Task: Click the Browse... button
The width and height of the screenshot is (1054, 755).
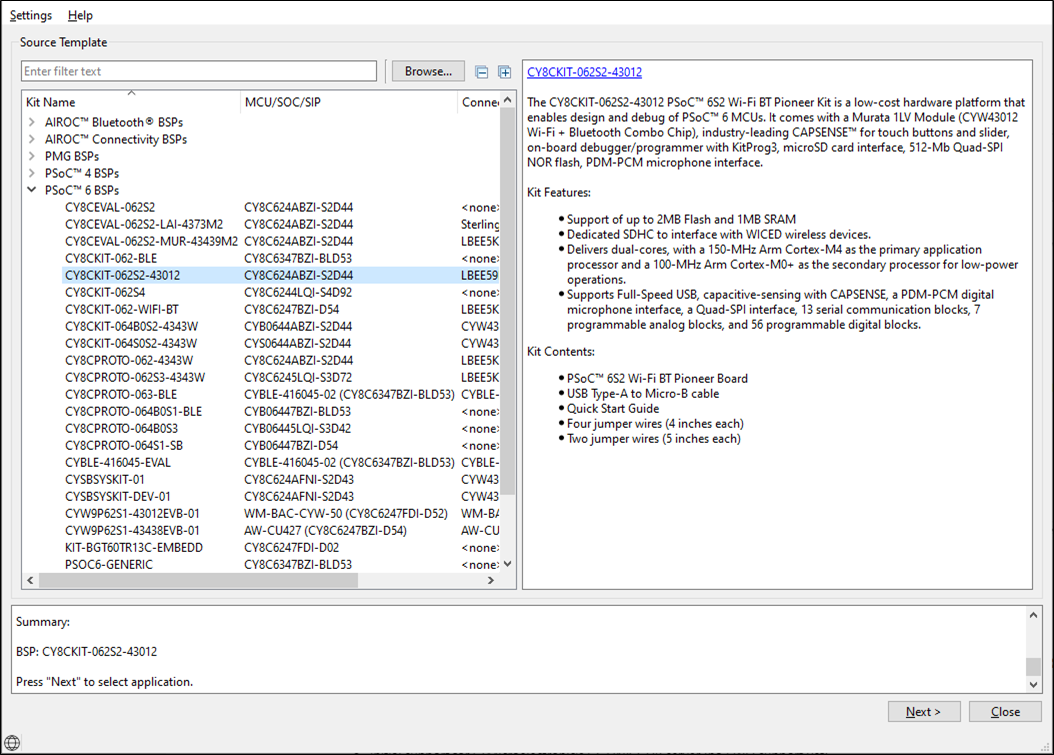Action: click(x=428, y=71)
